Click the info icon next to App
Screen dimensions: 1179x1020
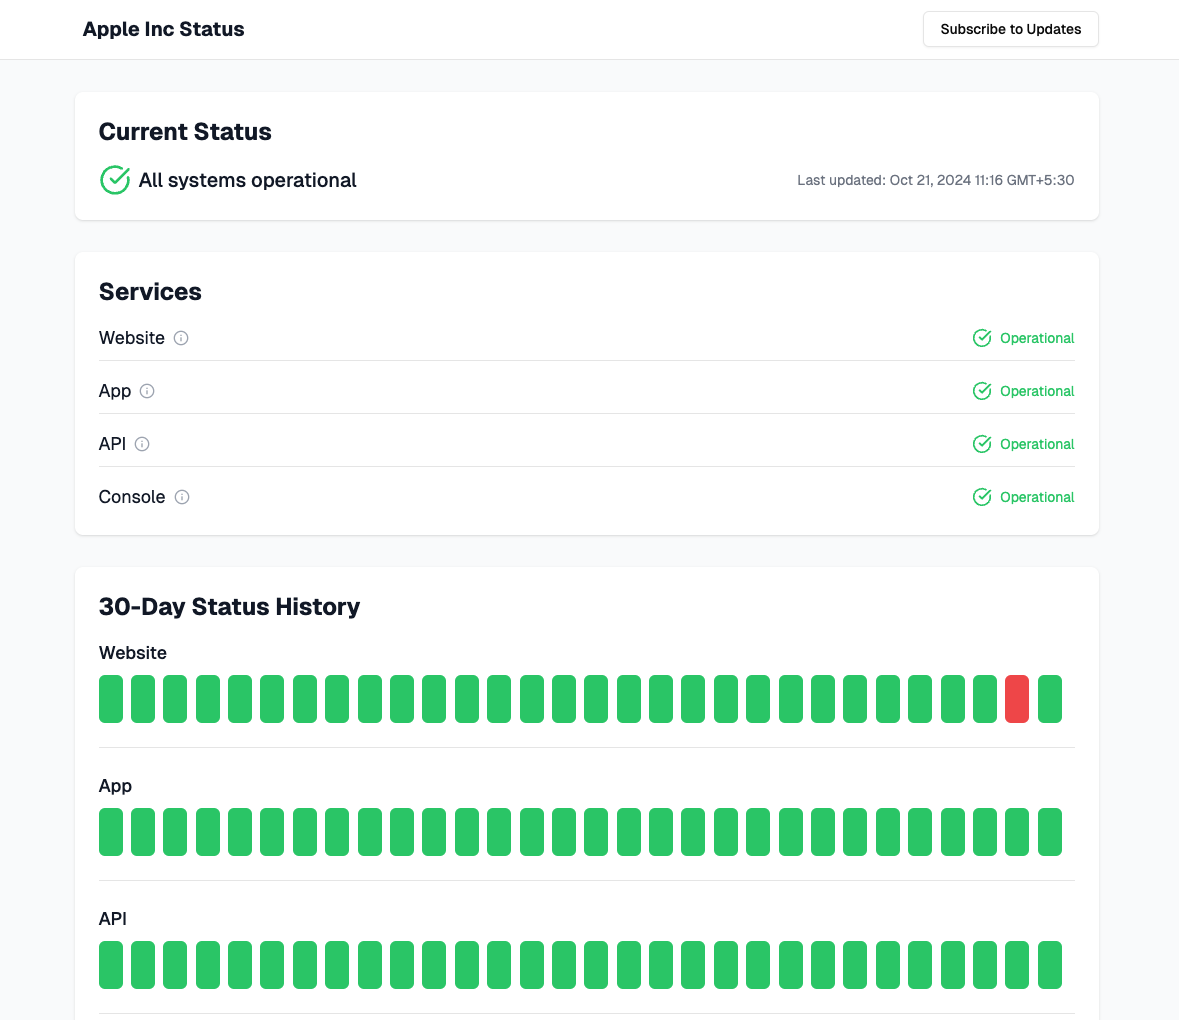(147, 391)
